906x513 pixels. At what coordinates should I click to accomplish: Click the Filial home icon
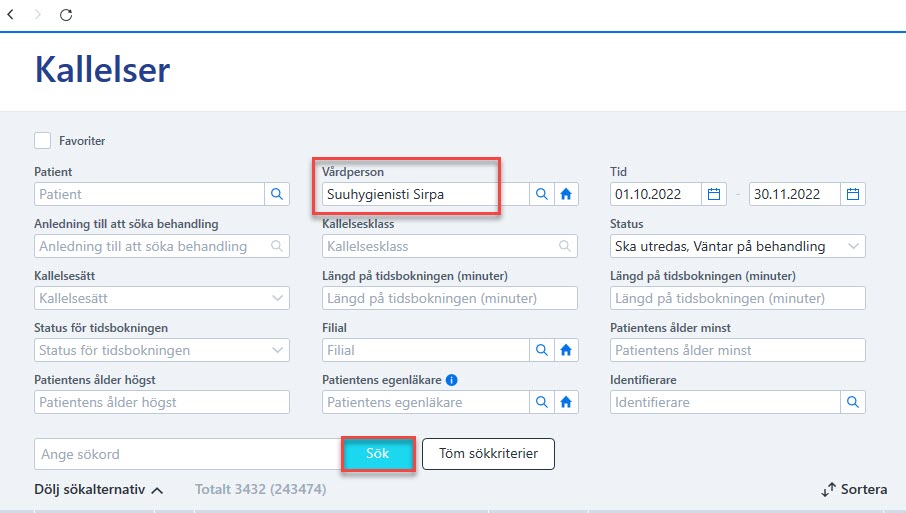[566, 350]
